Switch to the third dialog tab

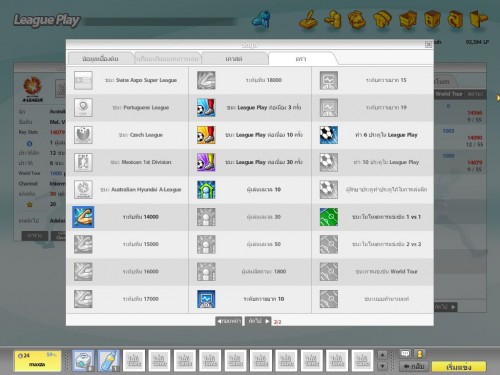(x=234, y=59)
